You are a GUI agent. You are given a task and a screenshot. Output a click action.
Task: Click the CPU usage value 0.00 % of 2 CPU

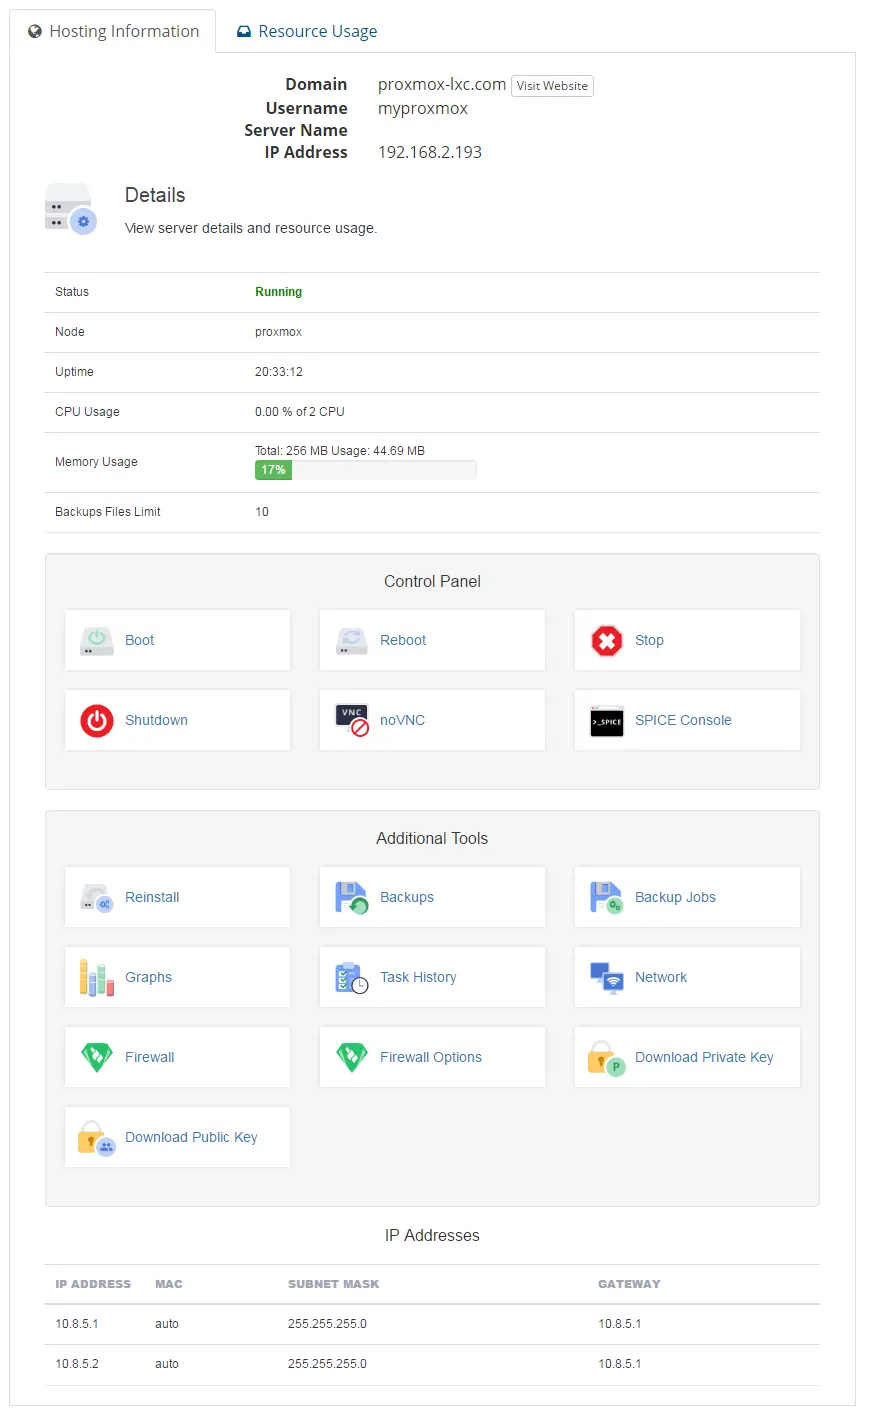point(300,412)
